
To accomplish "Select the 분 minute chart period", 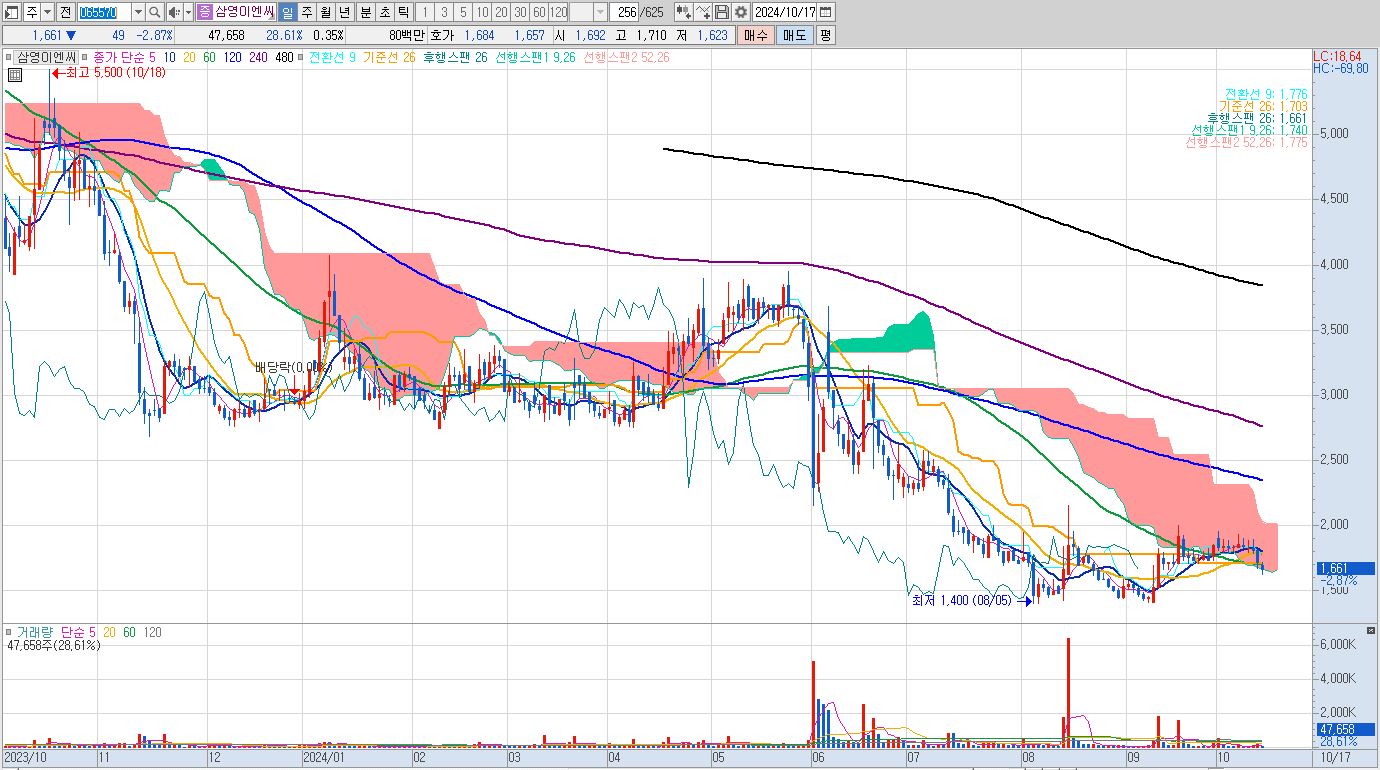I will coord(364,12).
